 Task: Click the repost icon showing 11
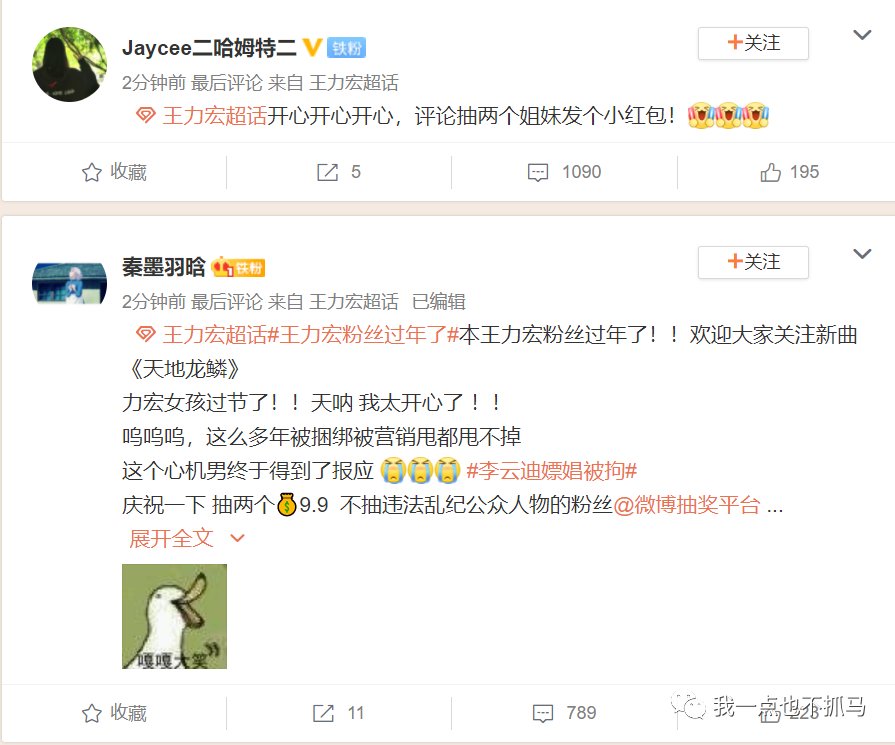click(x=324, y=713)
